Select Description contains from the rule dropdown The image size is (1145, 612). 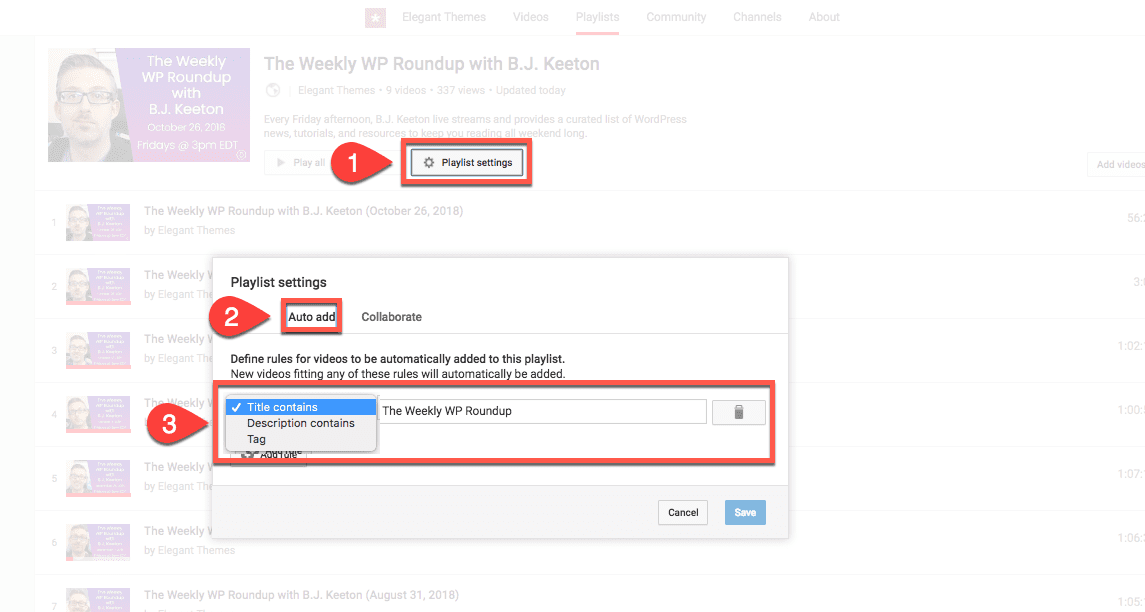click(302, 422)
